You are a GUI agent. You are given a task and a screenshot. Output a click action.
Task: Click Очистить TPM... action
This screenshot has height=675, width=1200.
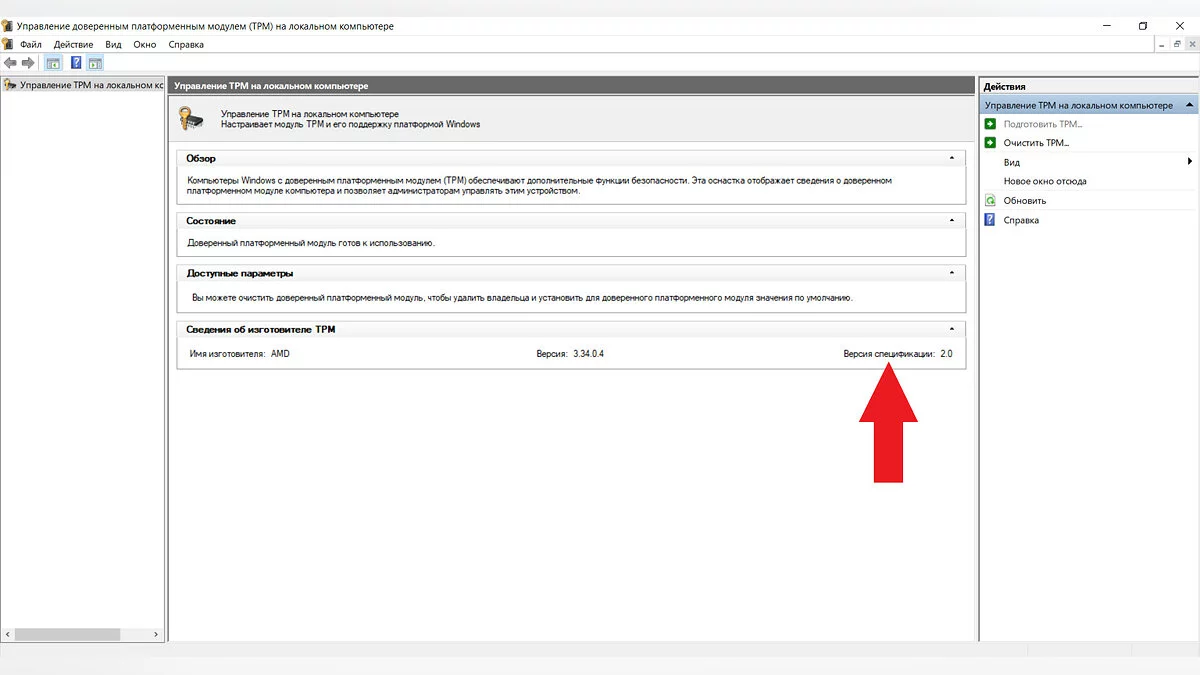pyautogui.click(x=1036, y=143)
